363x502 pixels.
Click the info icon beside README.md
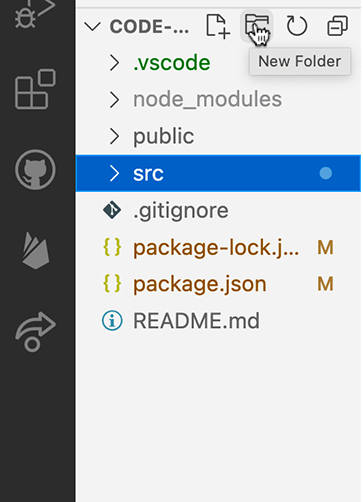(112, 321)
